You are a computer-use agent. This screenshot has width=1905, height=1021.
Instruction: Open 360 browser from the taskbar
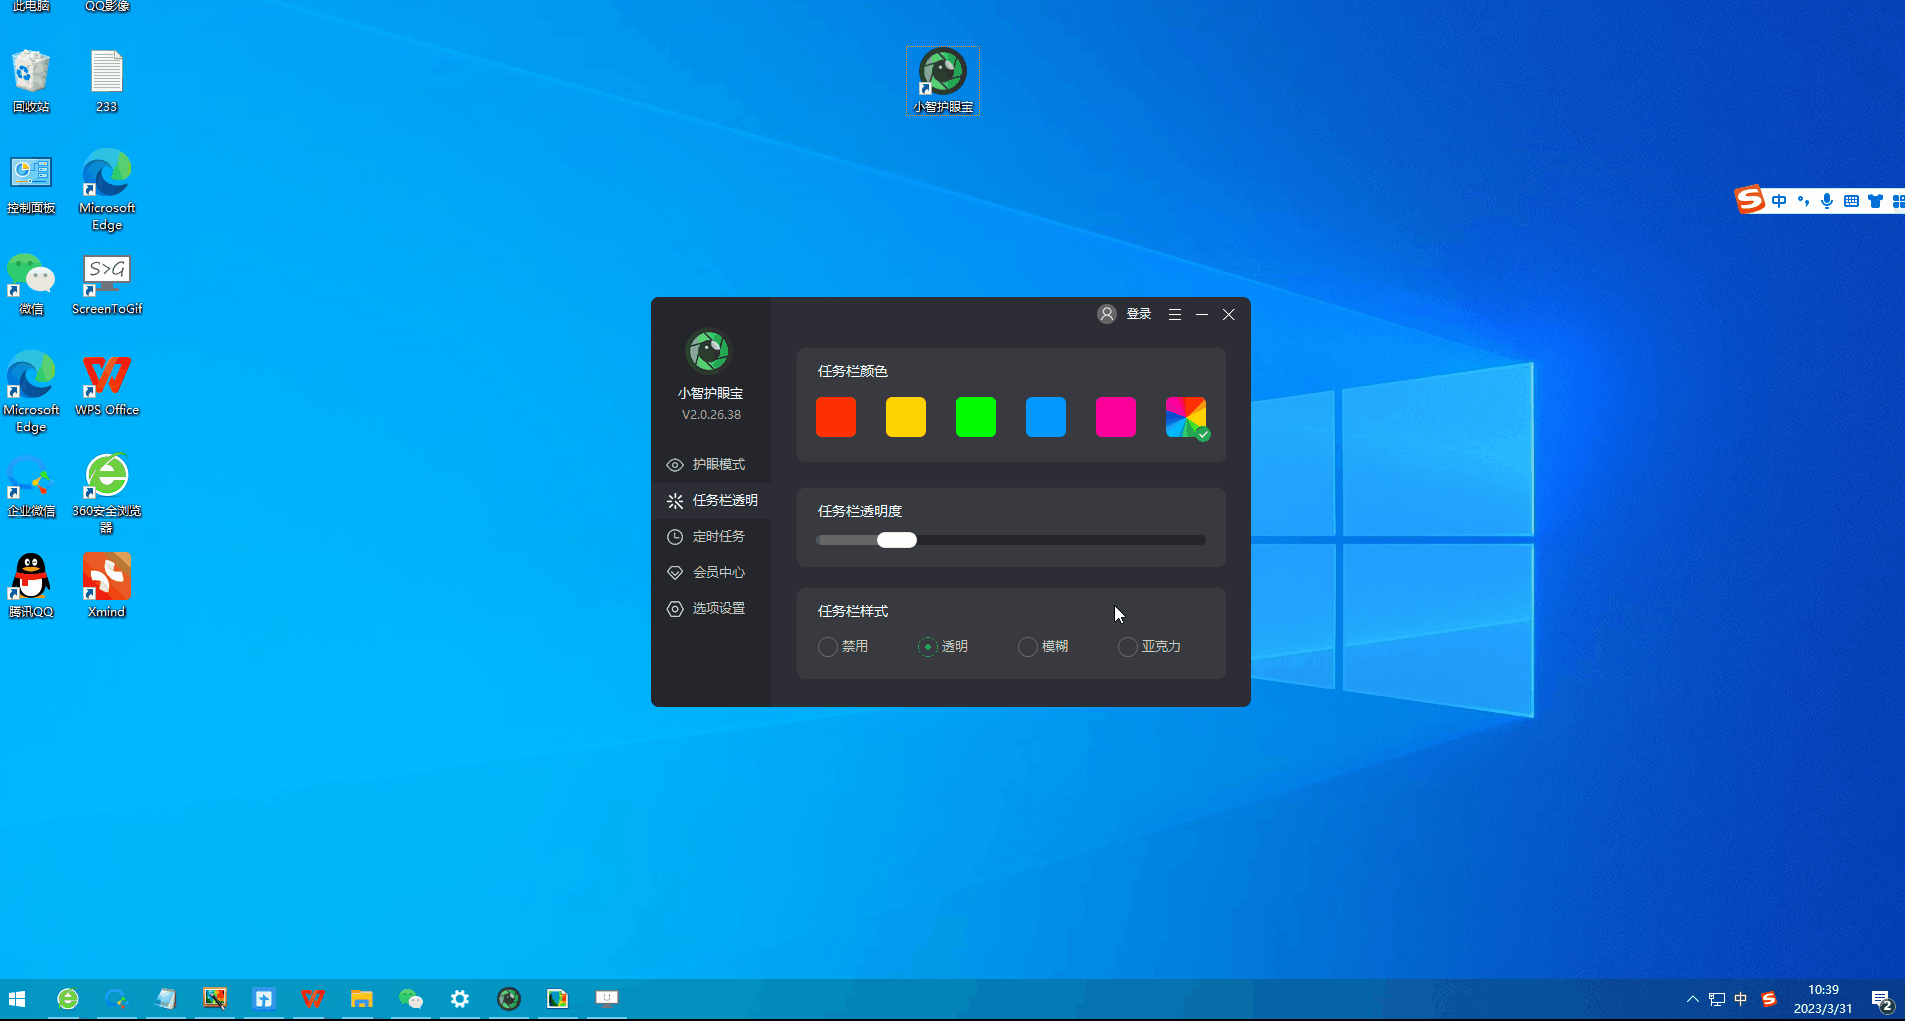68,999
